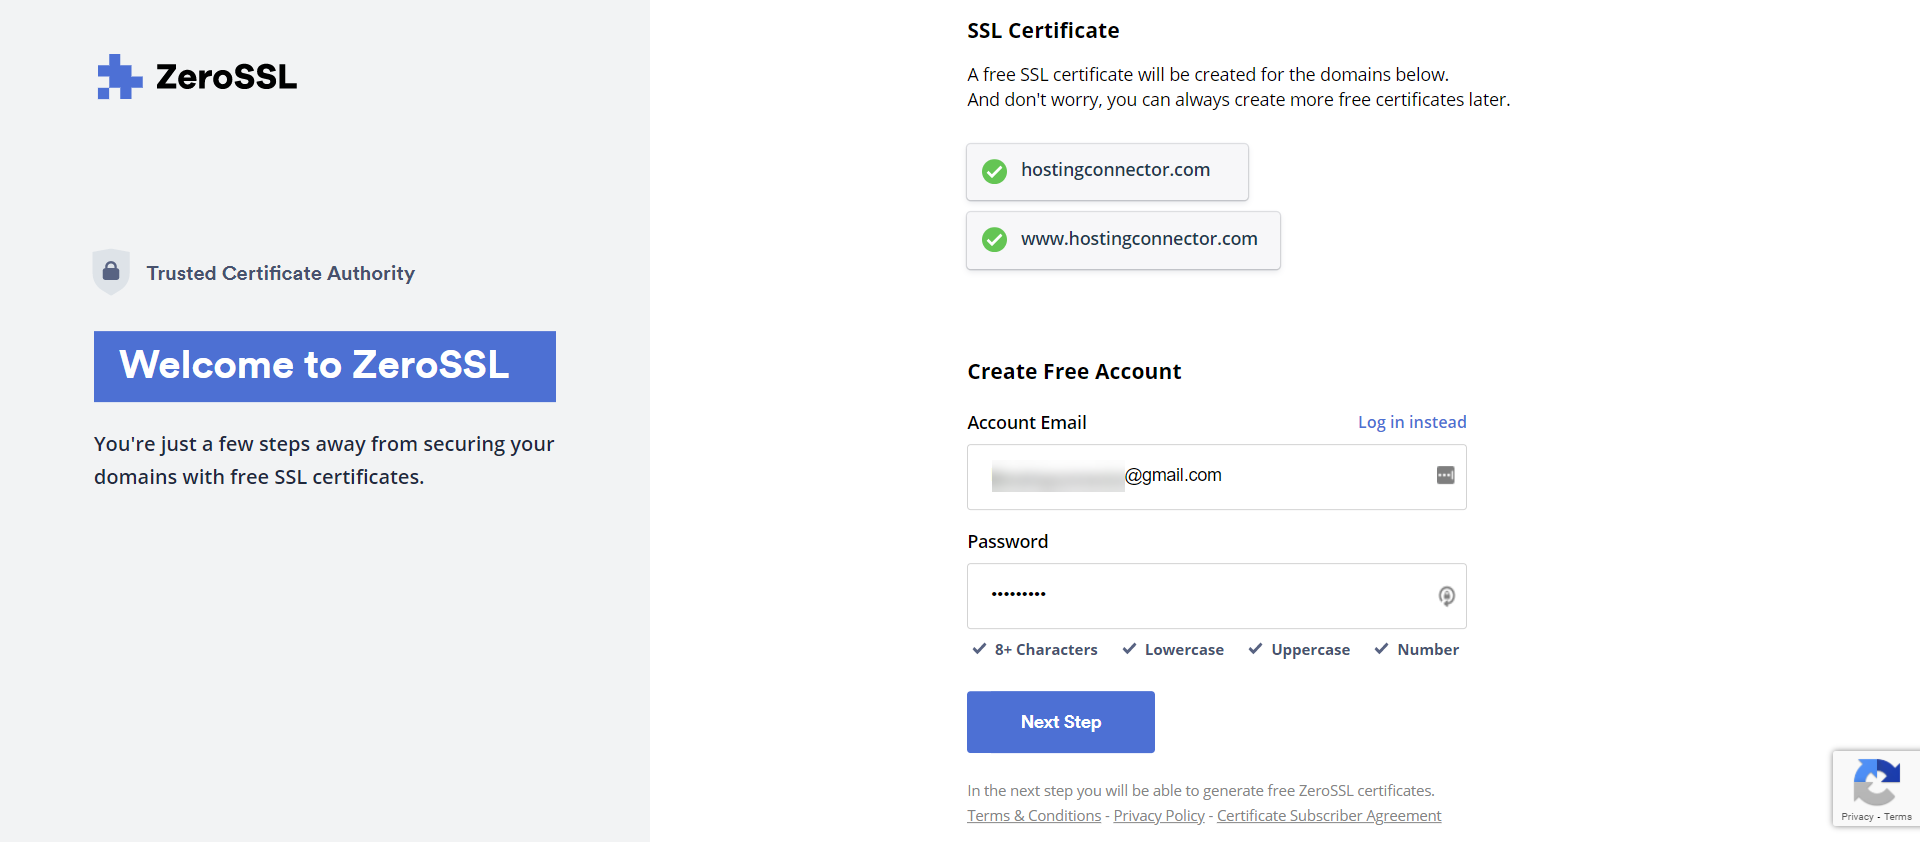Viewport: 1920px width, 843px height.
Task: Open the password manager icon in email field
Action: [x=1445, y=476]
